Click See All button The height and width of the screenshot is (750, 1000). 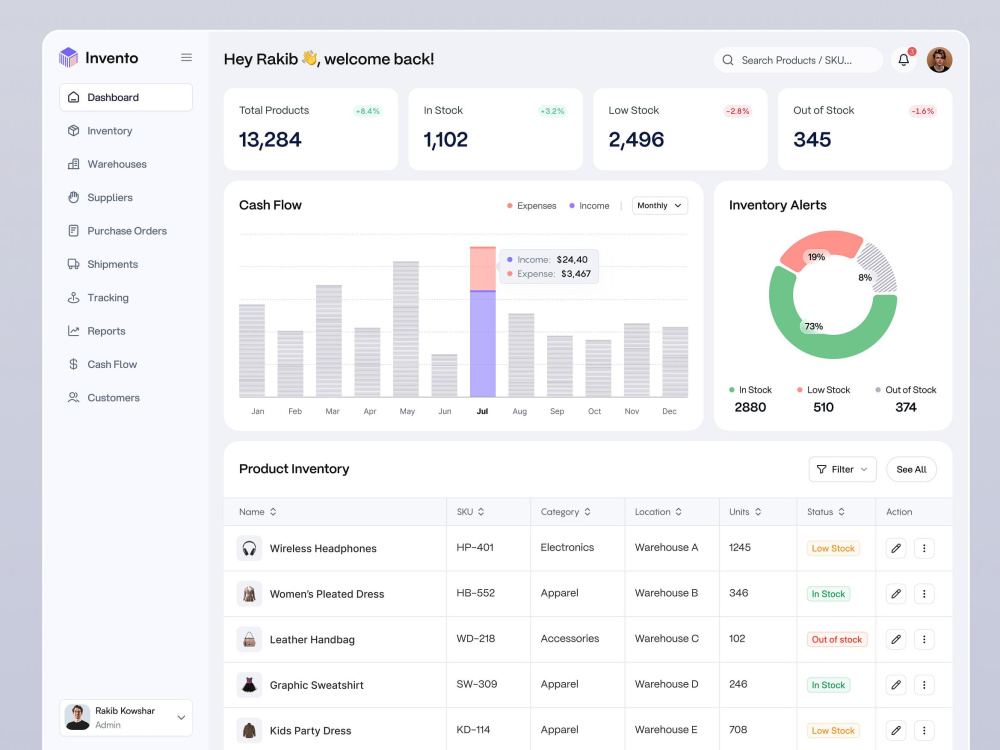(x=911, y=469)
